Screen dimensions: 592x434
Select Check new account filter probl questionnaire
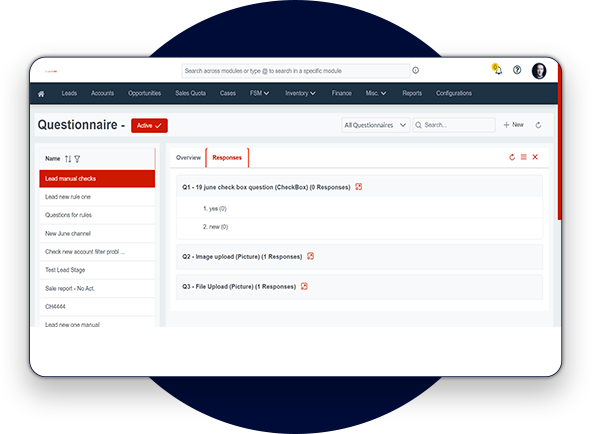point(97,252)
